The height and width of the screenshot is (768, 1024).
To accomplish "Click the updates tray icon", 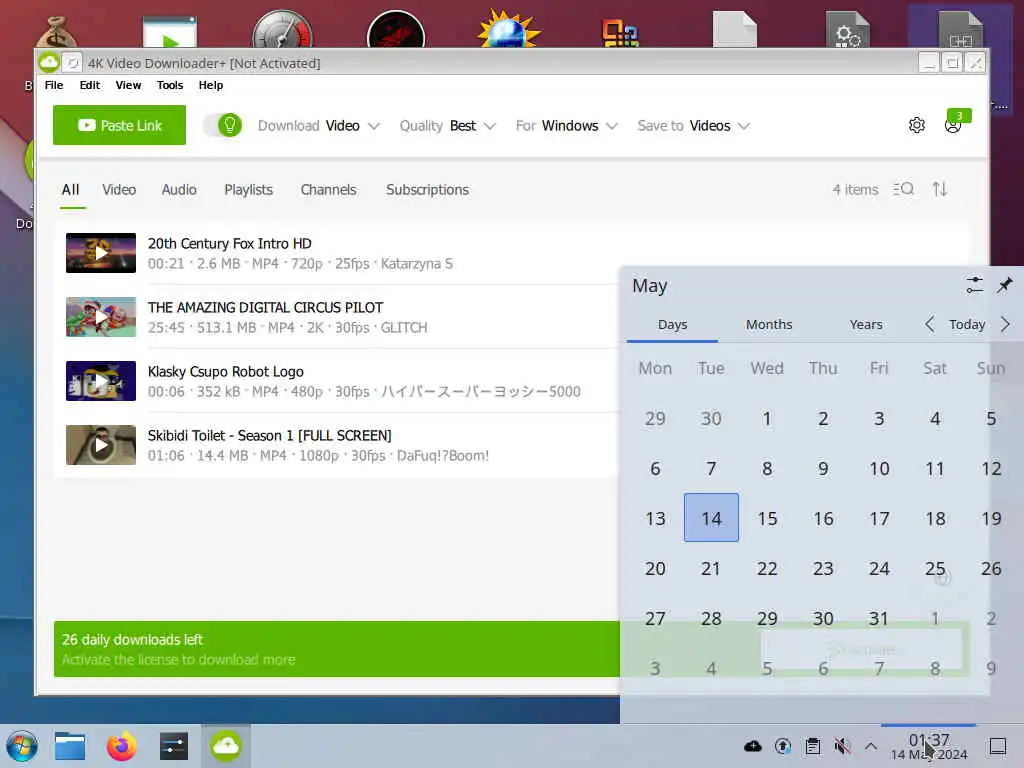I will point(783,746).
